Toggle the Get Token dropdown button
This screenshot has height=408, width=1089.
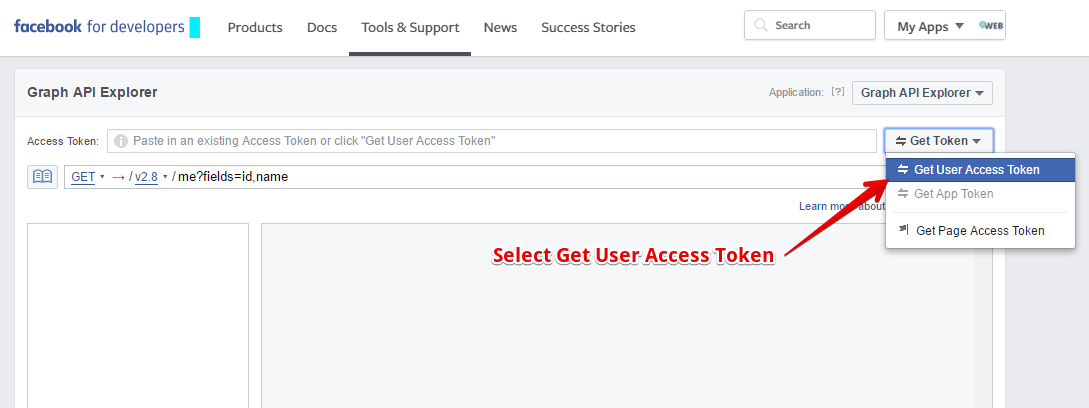[x=938, y=140]
